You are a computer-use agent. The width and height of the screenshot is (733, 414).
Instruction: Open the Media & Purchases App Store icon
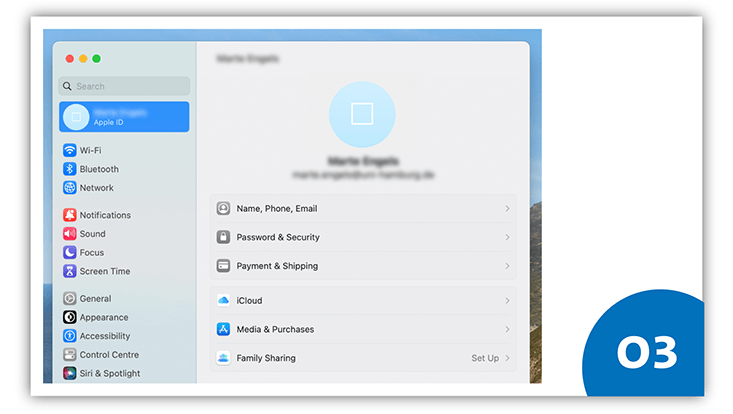click(x=224, y=329)
